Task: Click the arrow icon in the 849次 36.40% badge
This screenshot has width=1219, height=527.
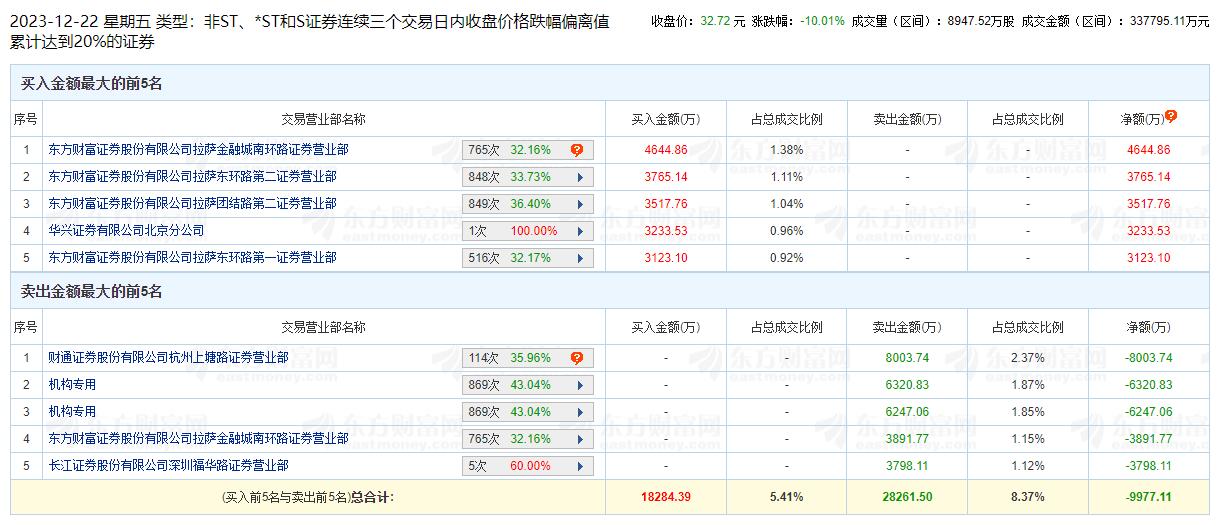Action: (x=579, y=204)
